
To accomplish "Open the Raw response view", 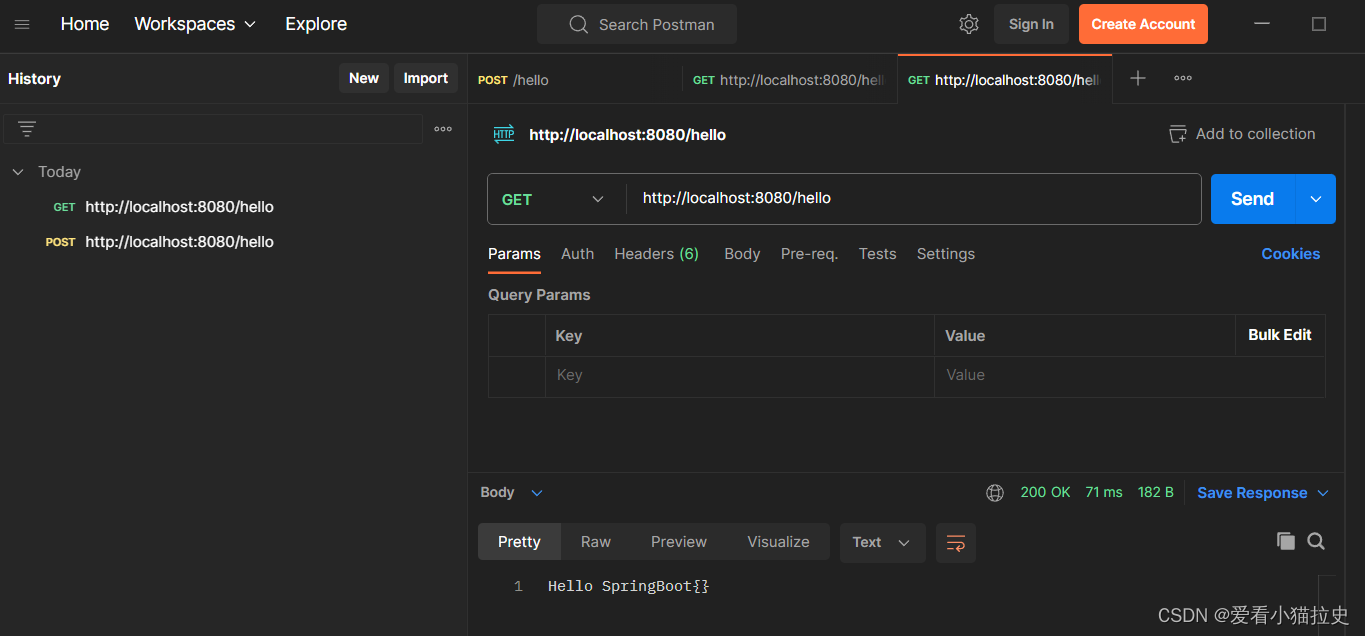I will point(595,541).
